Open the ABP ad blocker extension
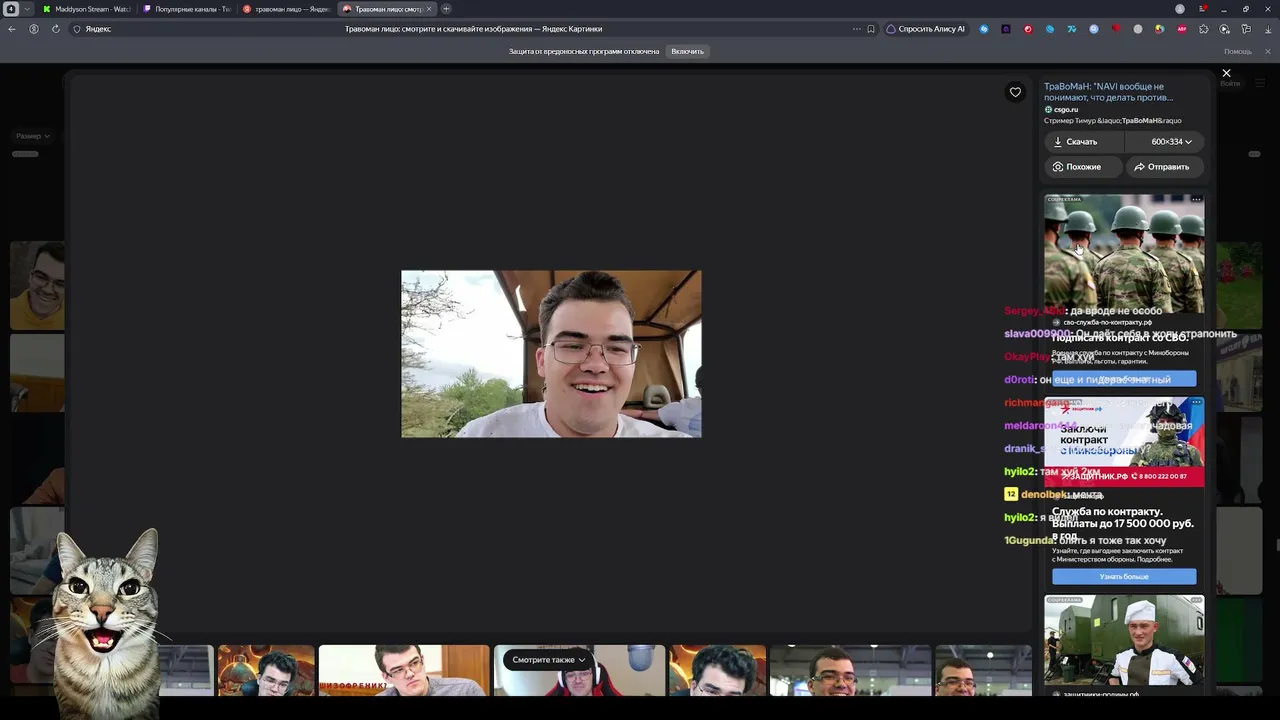1280x720 pixels. coord(1182,29)
